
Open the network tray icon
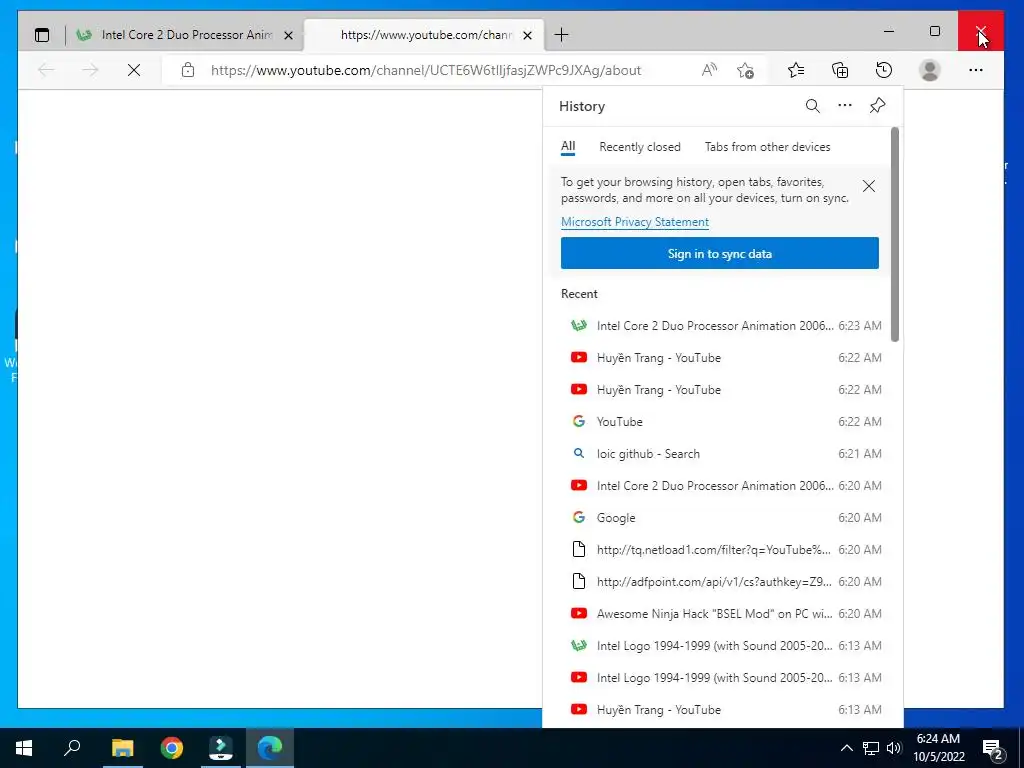[x=871, y=748]
